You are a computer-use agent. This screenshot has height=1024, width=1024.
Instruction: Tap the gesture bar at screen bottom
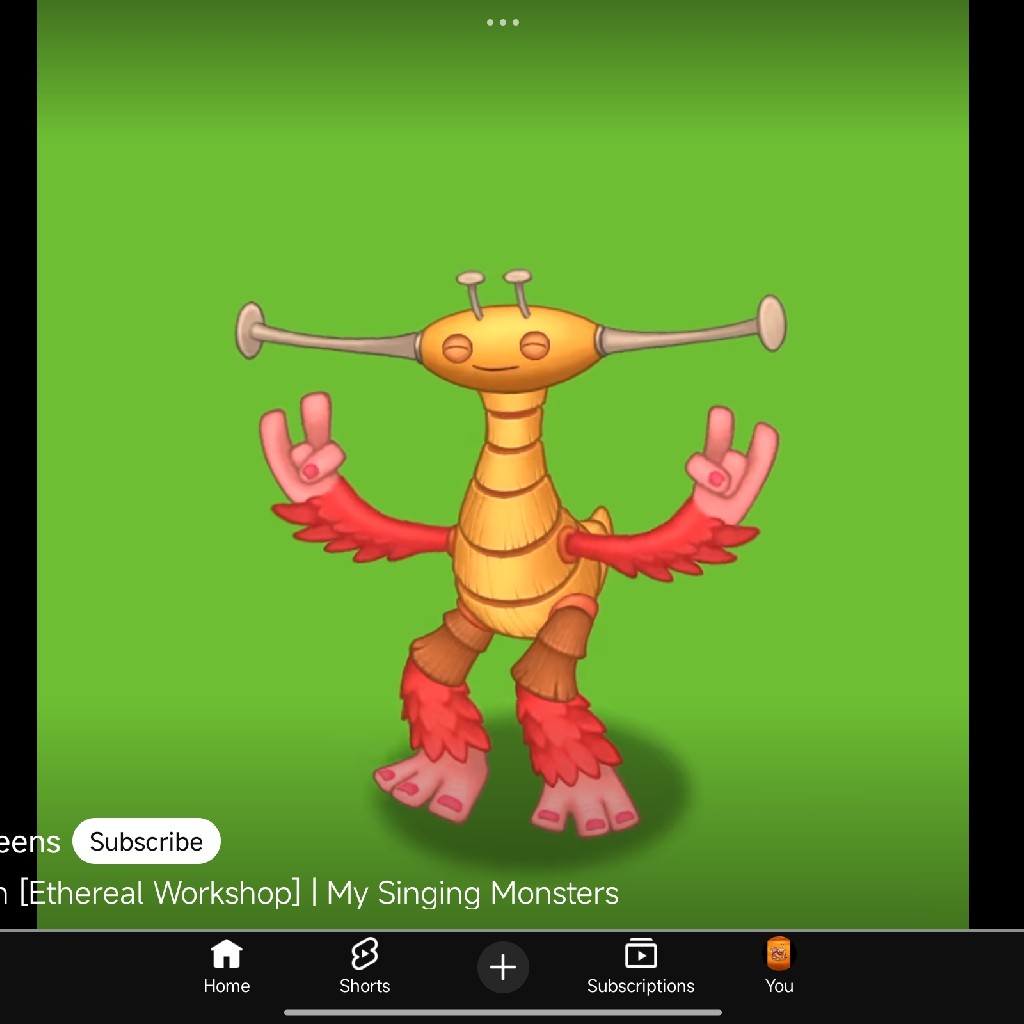[503, 1013]
